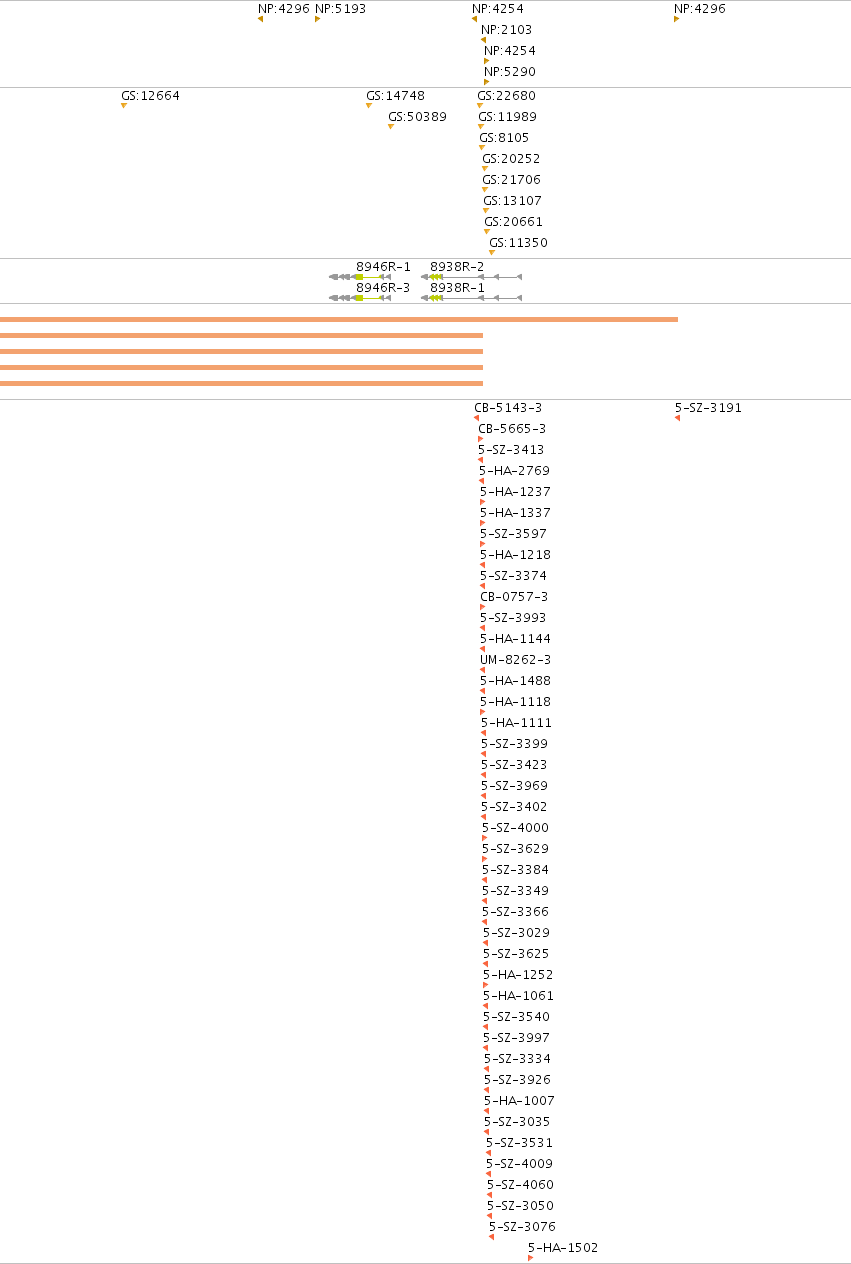
Task: Select insertion 5-SZ-3629
Action: coord(515,850)
